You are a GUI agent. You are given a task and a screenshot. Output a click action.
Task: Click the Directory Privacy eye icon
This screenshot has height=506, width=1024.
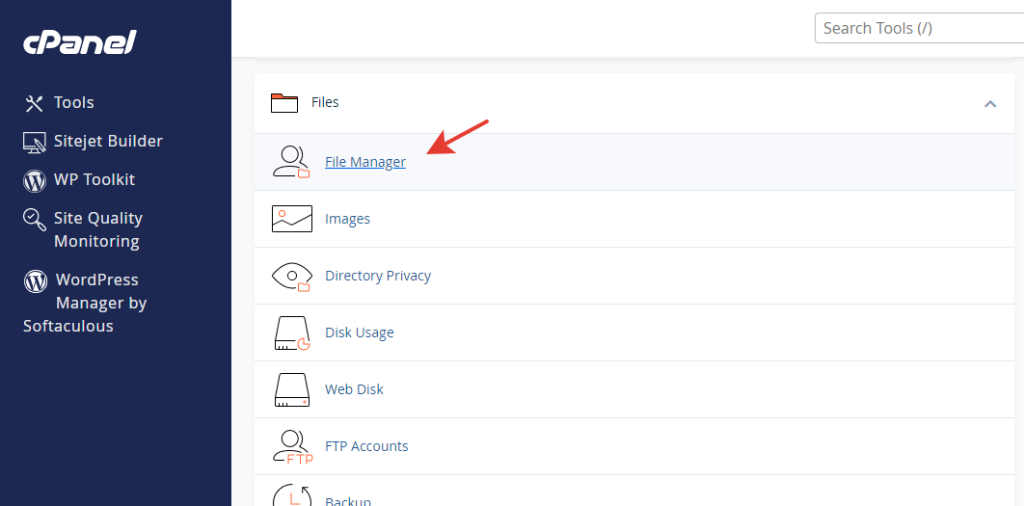[x=291, y=276]
